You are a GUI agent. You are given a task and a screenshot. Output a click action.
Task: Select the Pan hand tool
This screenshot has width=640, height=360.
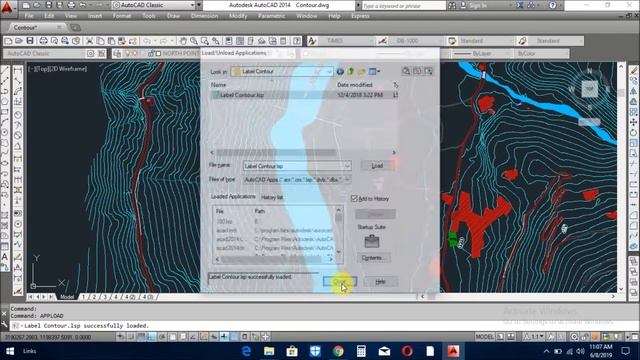tap(183, 41)
